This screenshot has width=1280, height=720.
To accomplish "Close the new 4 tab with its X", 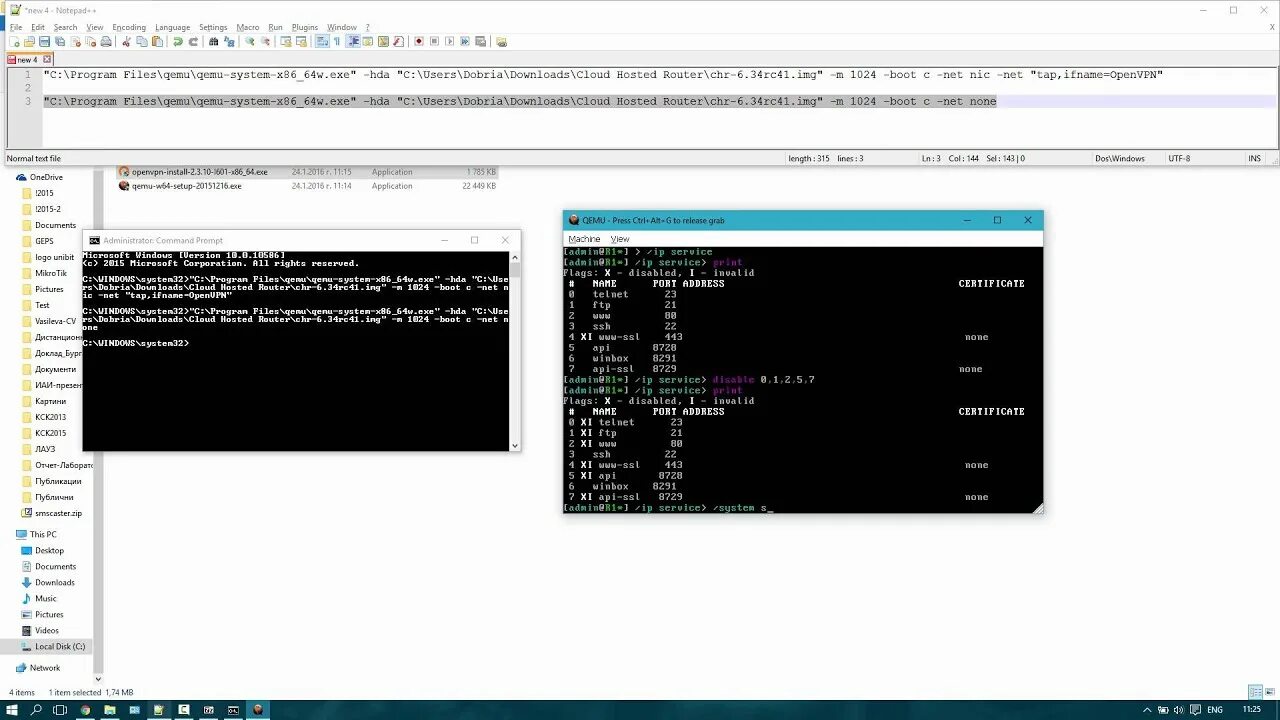I will point(45,60).
